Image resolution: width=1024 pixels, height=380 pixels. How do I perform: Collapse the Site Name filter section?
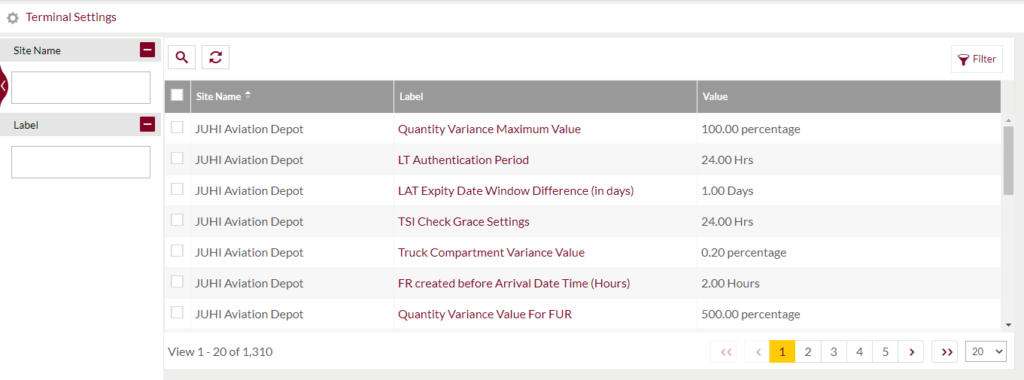pos(147,50)
